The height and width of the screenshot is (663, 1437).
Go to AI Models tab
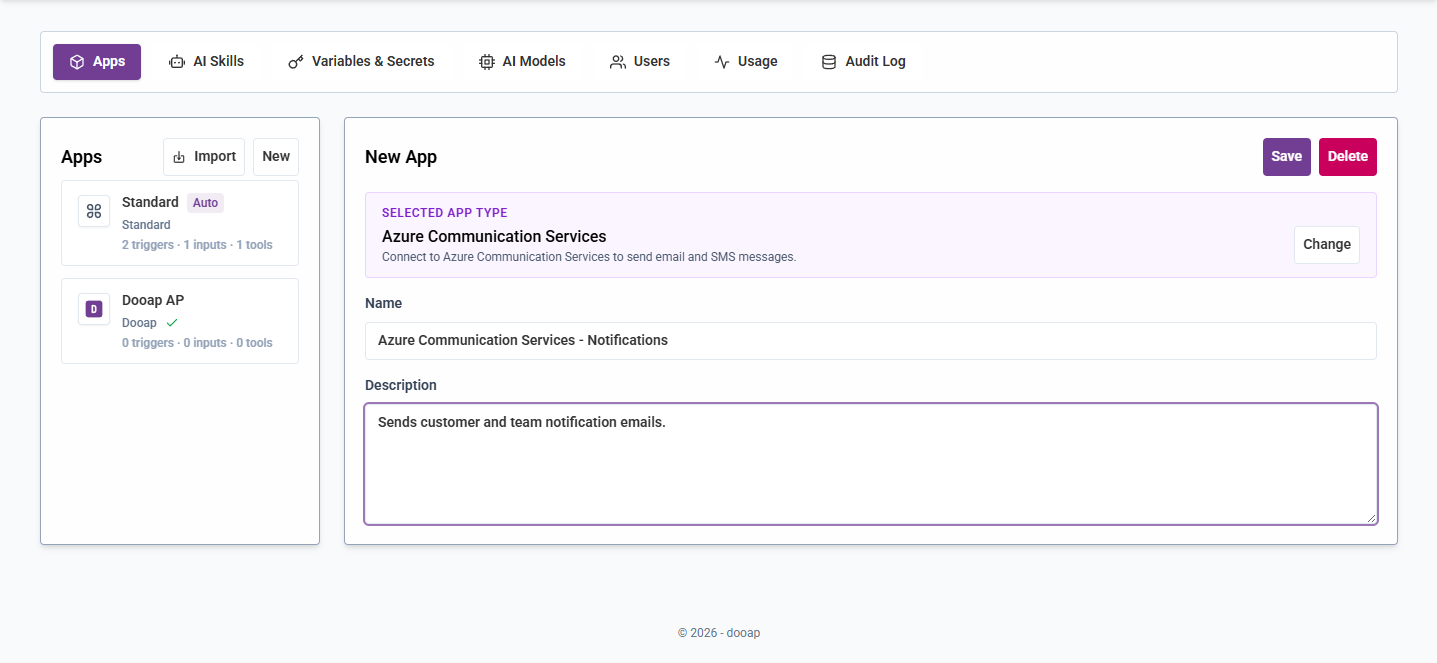pos(522,62)
